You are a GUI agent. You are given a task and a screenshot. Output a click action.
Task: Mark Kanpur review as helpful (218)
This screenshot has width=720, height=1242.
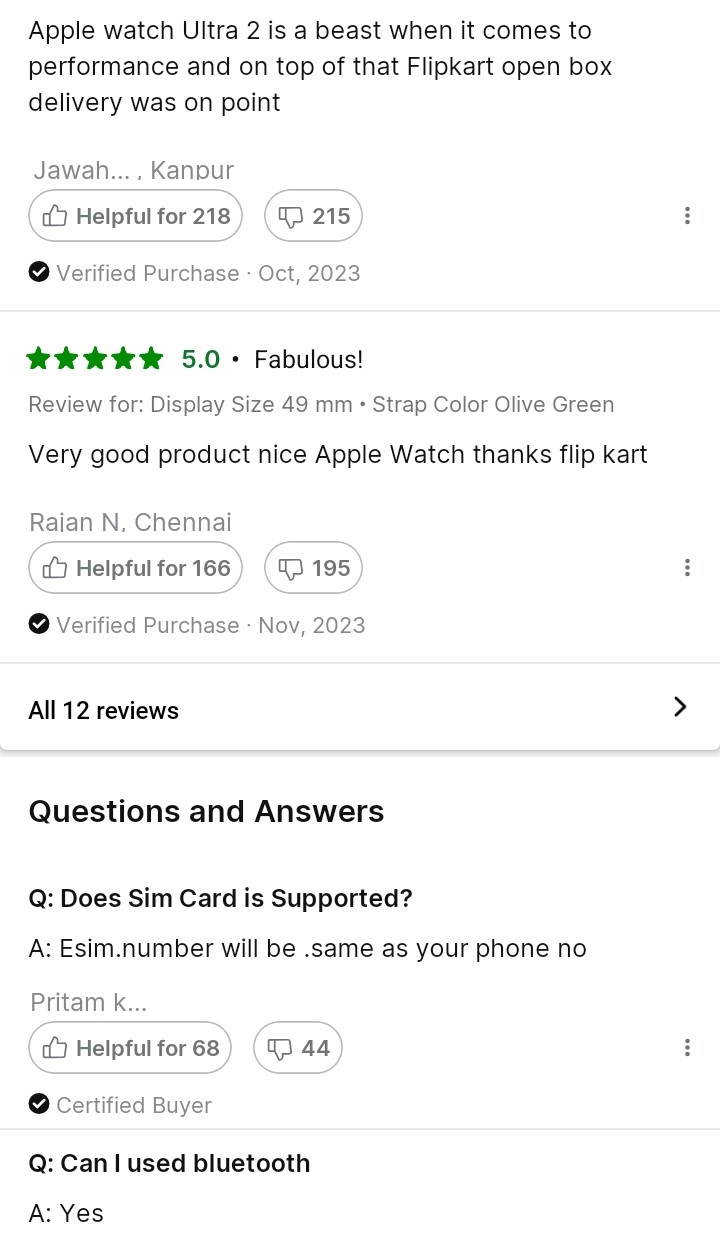[x=135, y=216]
